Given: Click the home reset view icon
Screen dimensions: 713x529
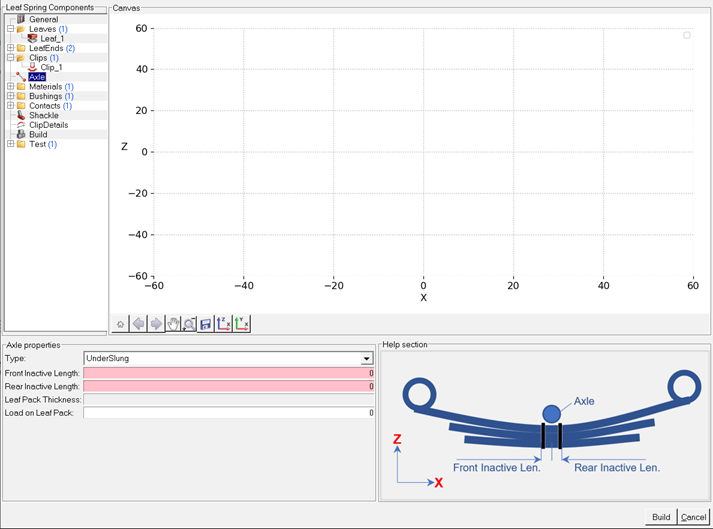Looking at the screenshot, I should [121, 324].
